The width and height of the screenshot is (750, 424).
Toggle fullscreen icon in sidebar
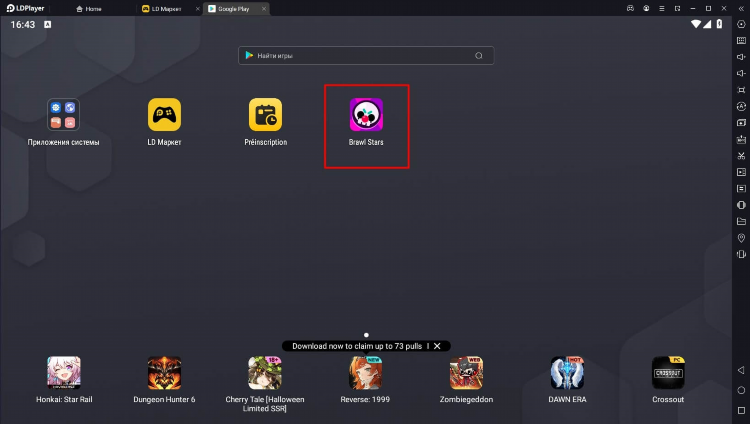click(741, 90)
